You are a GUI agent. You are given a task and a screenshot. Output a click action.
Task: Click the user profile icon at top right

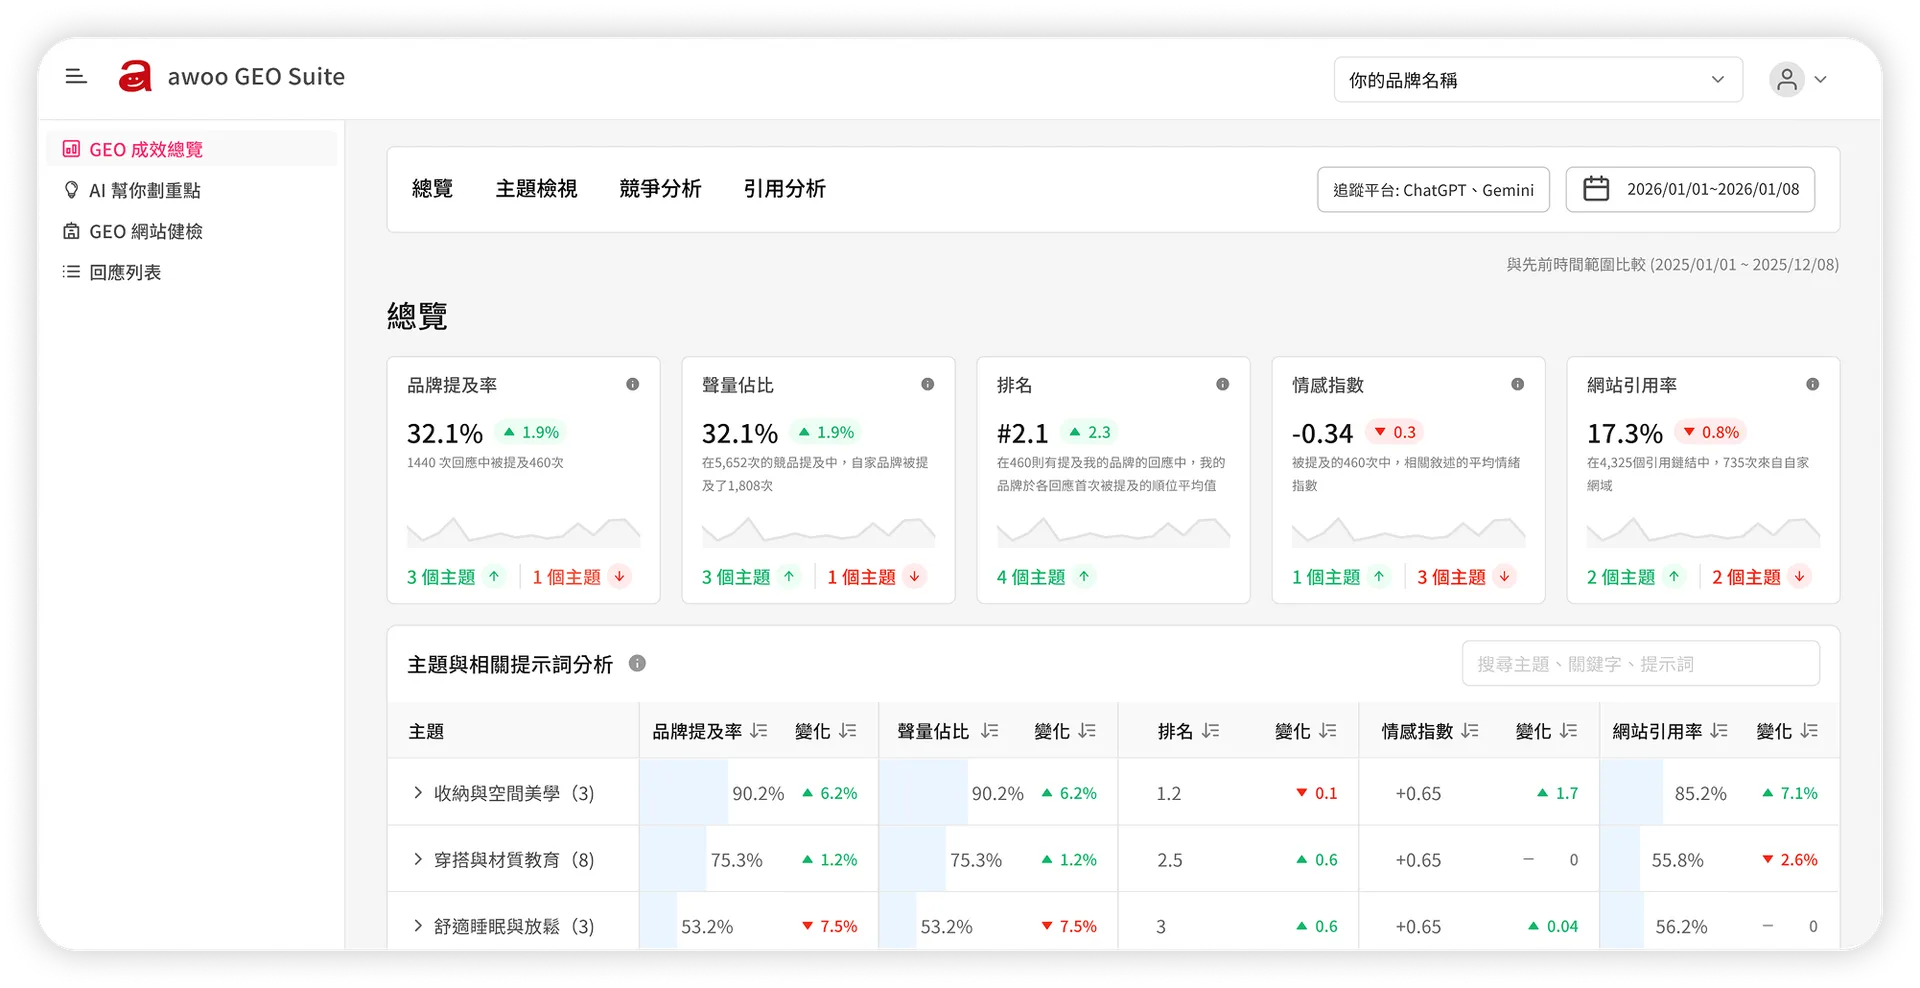(x=1787, y=79)
